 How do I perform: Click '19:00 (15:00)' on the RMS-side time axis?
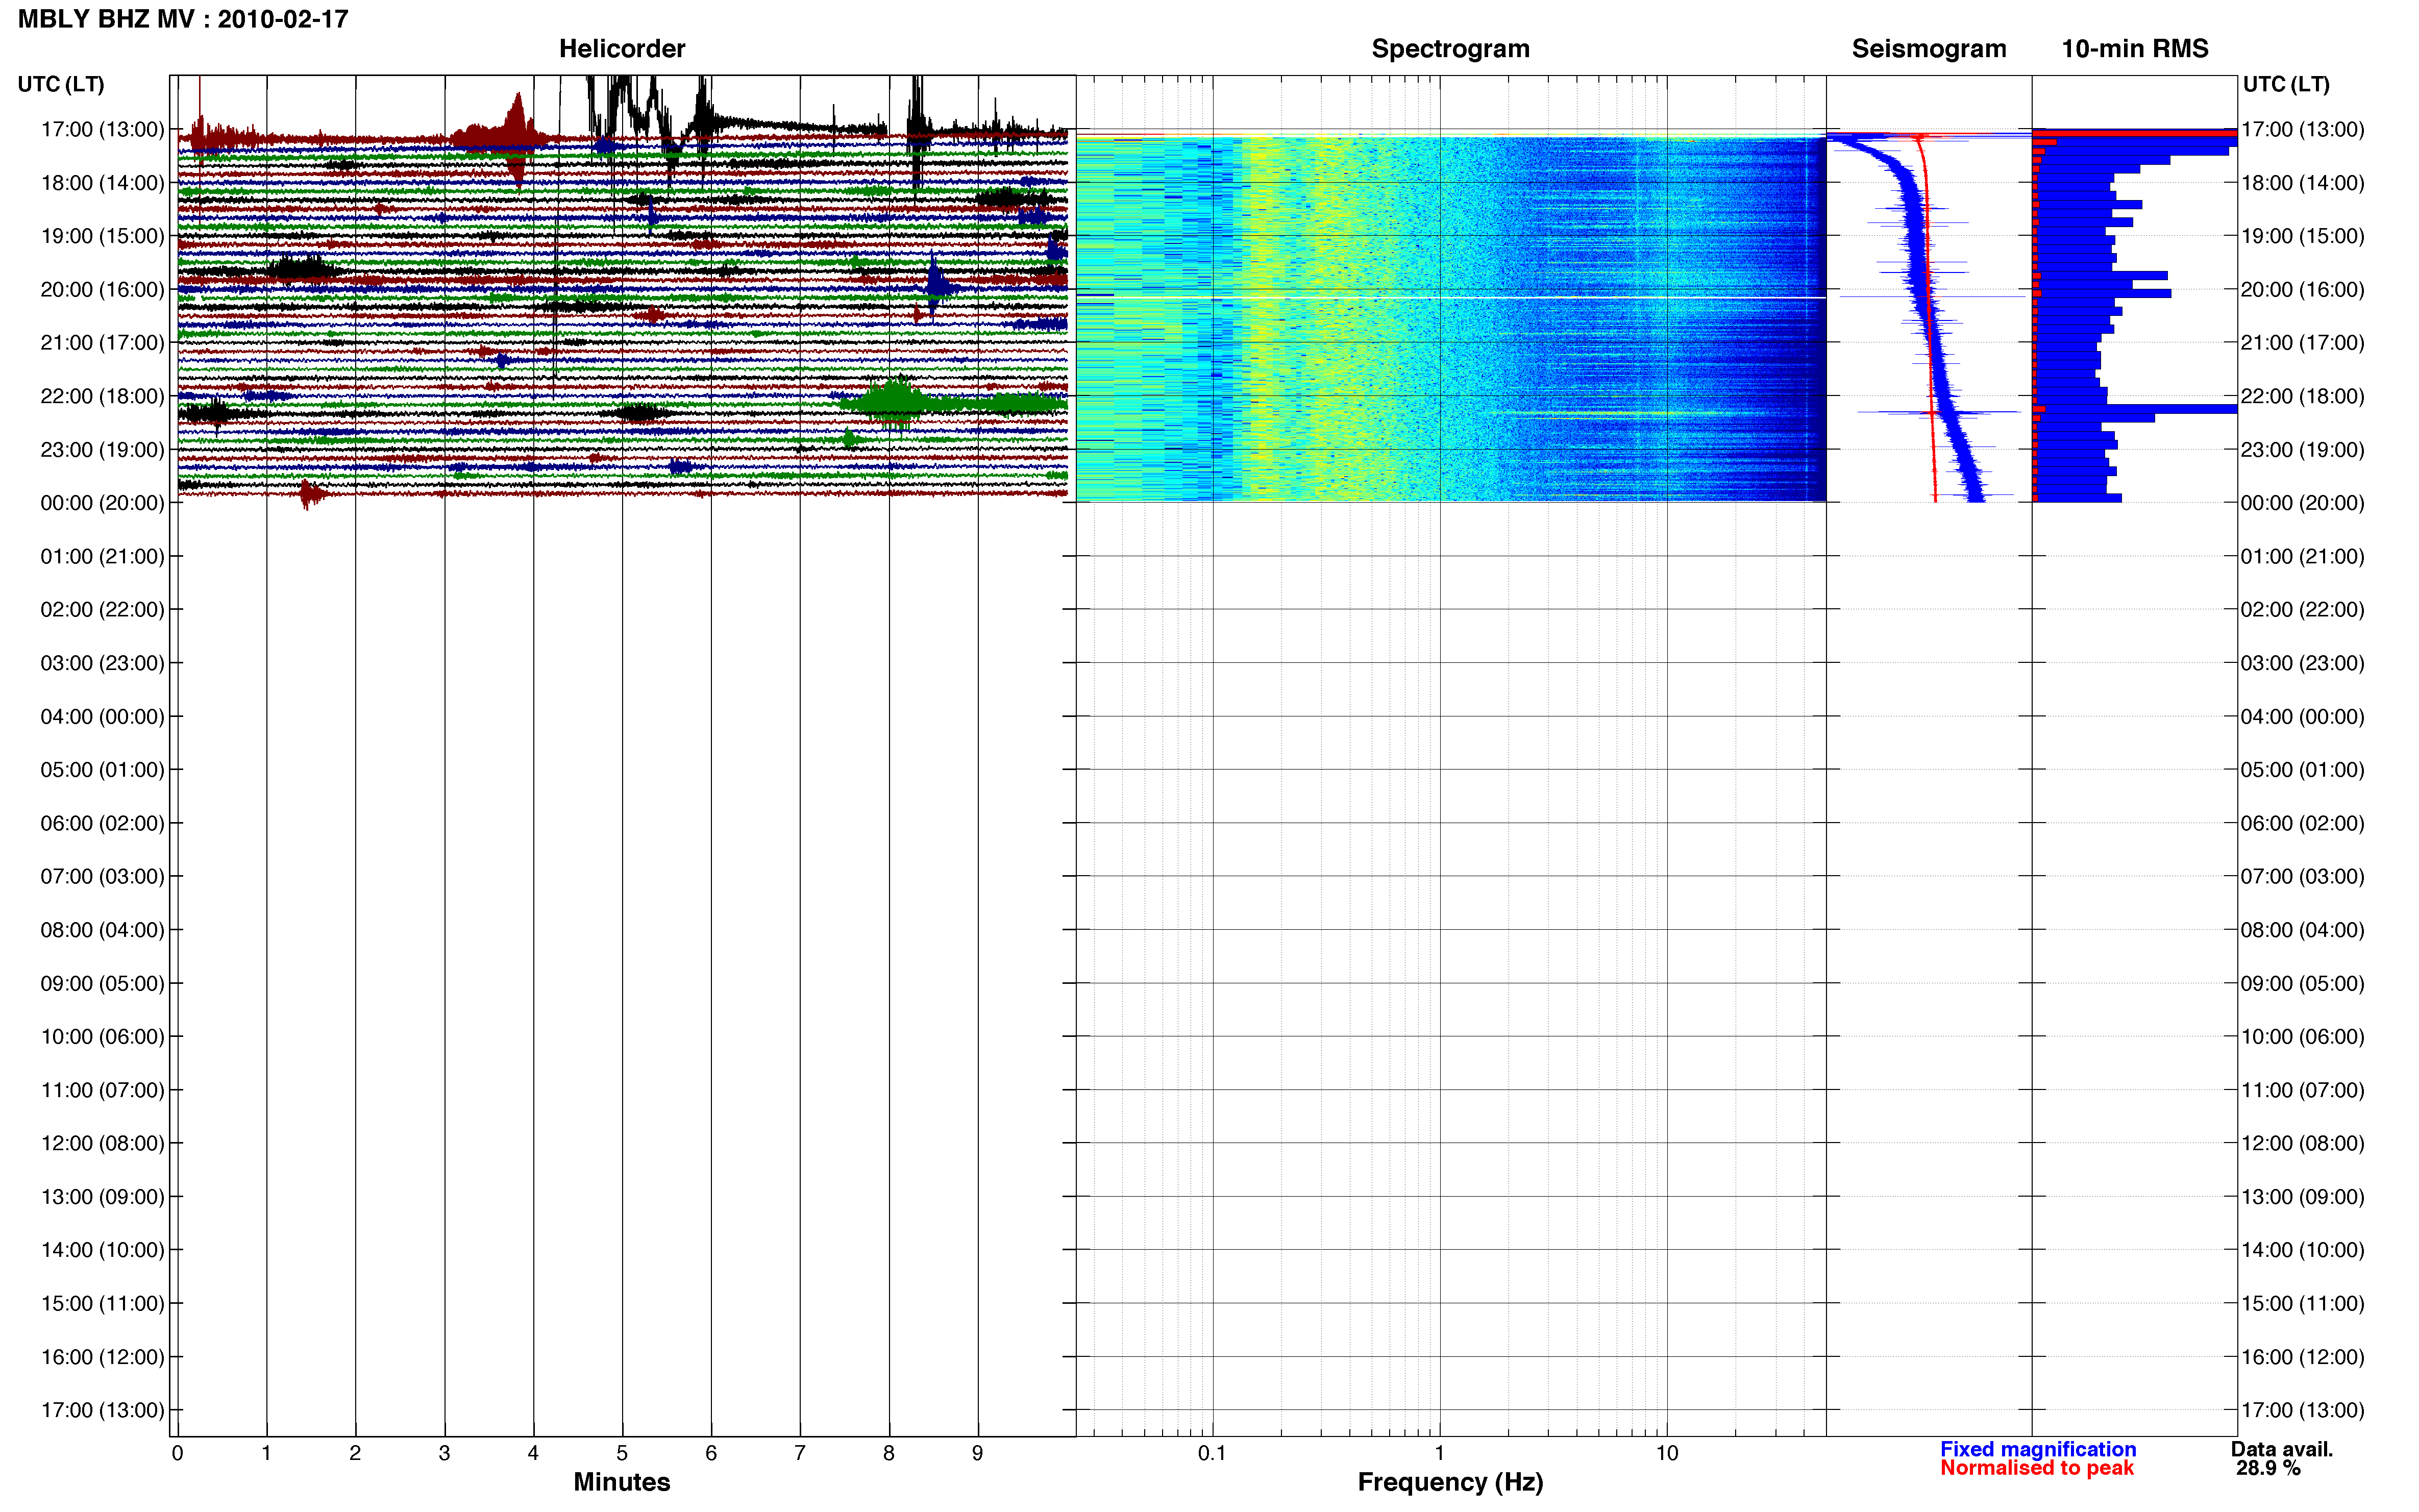tap(2302, 236)
